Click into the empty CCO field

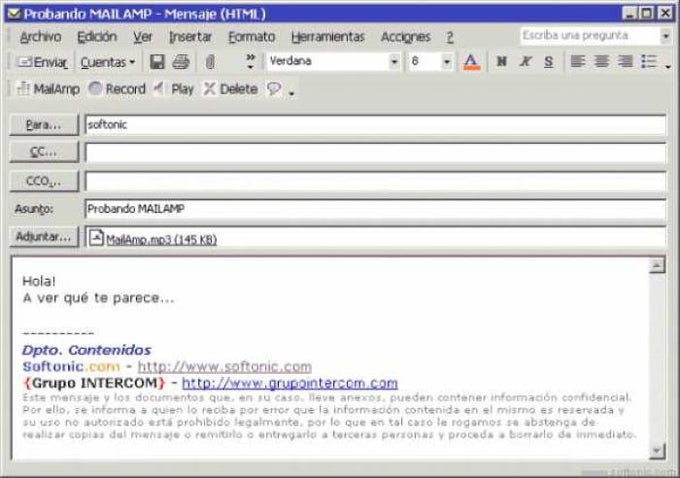(376, 181)
